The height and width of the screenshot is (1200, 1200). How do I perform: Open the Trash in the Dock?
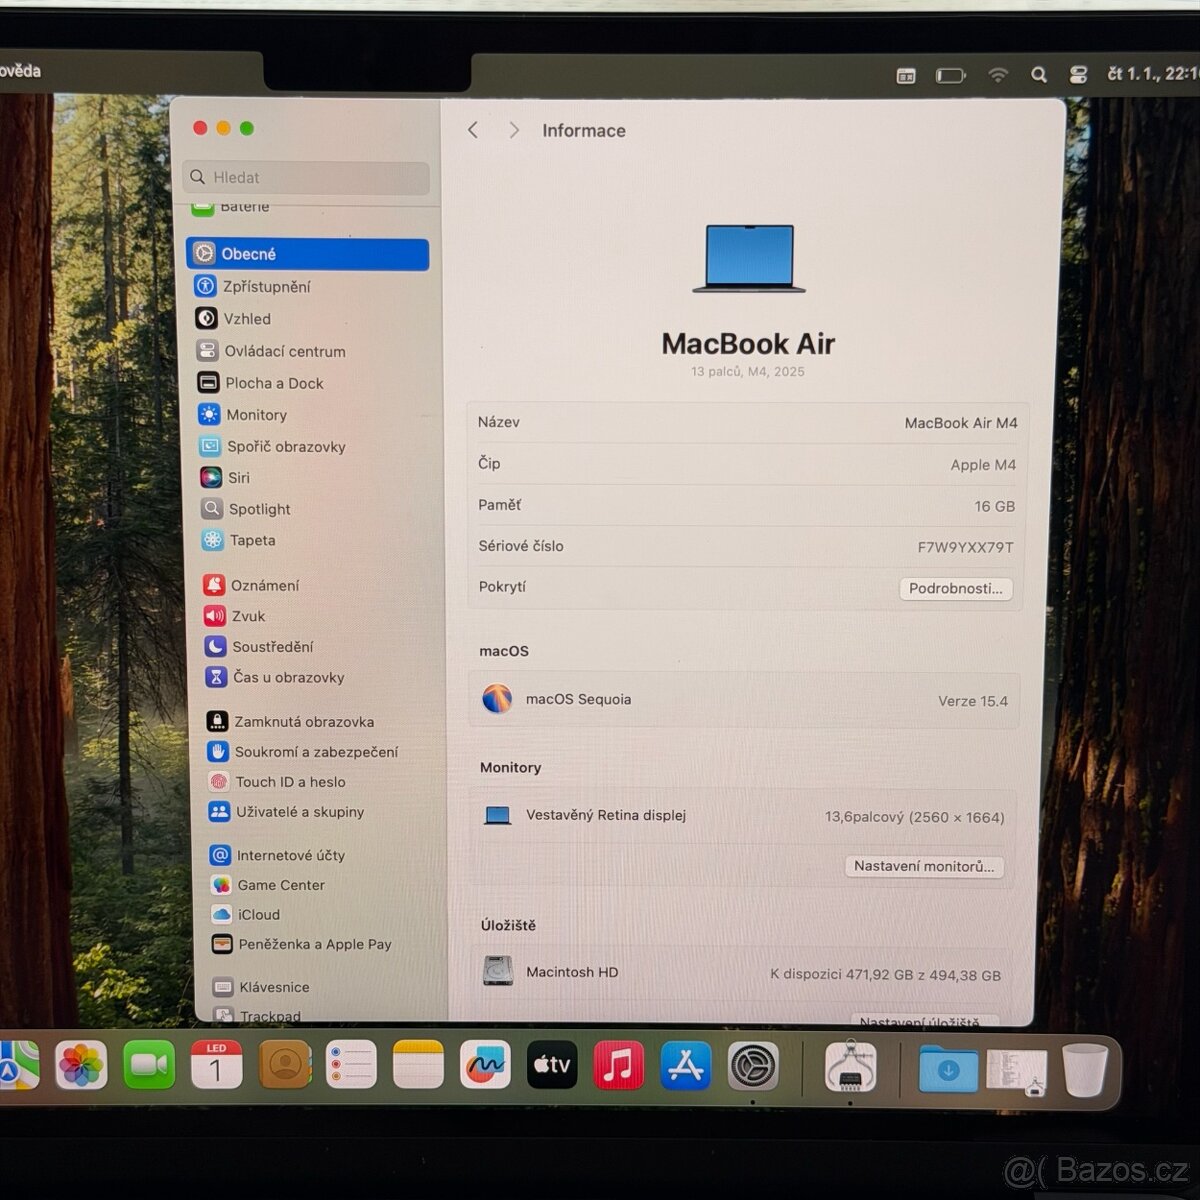click(x=1085, y=1070)
